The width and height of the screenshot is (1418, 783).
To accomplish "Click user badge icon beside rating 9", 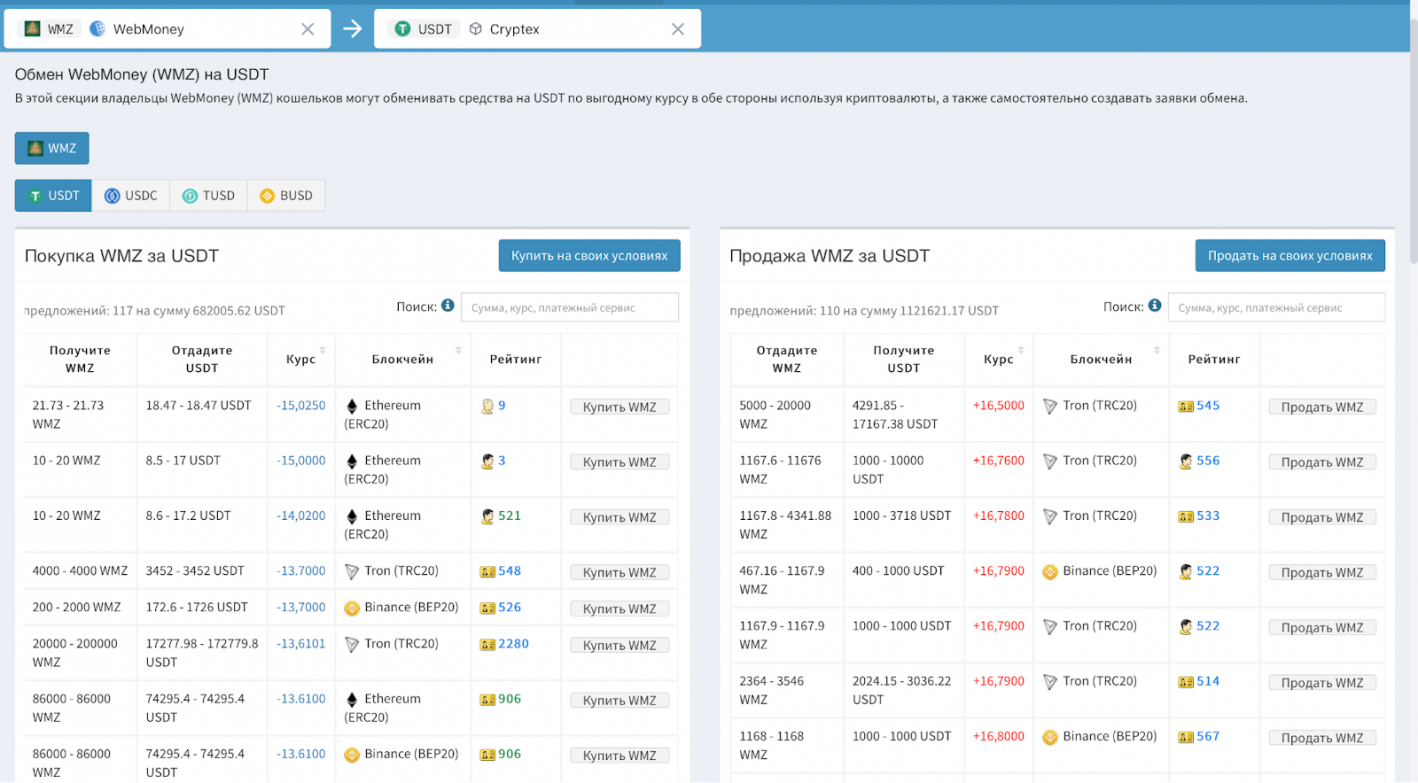I will [487, 406].
